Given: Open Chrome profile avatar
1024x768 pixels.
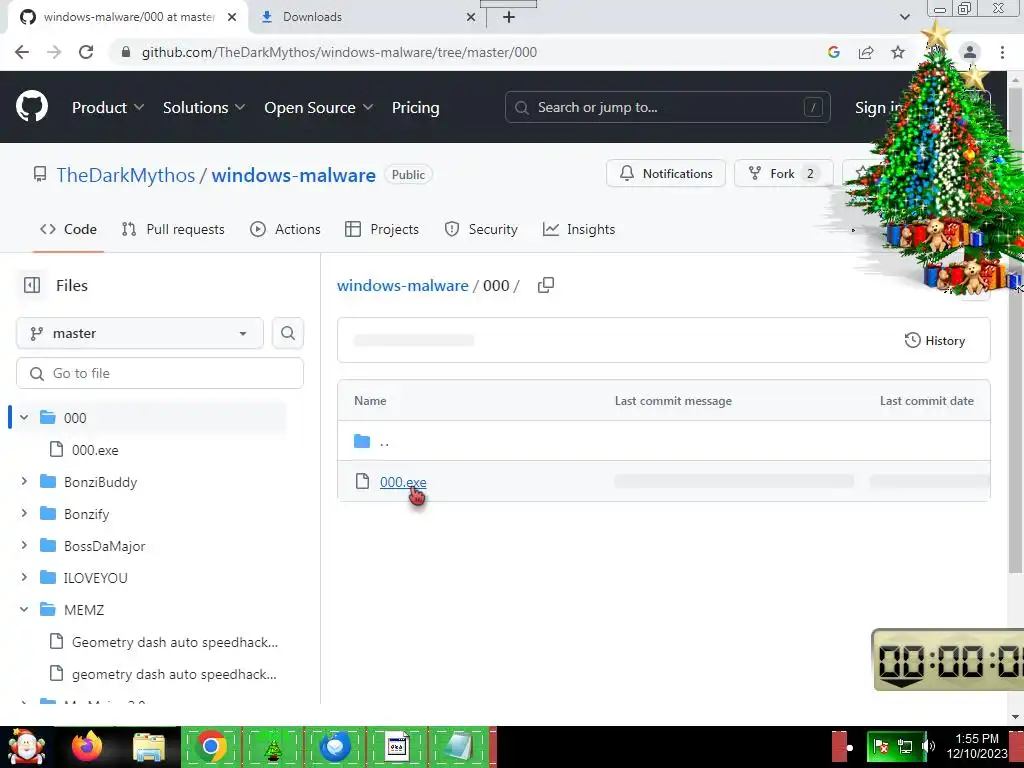Looking at the screenshot, I should (970, 52).
